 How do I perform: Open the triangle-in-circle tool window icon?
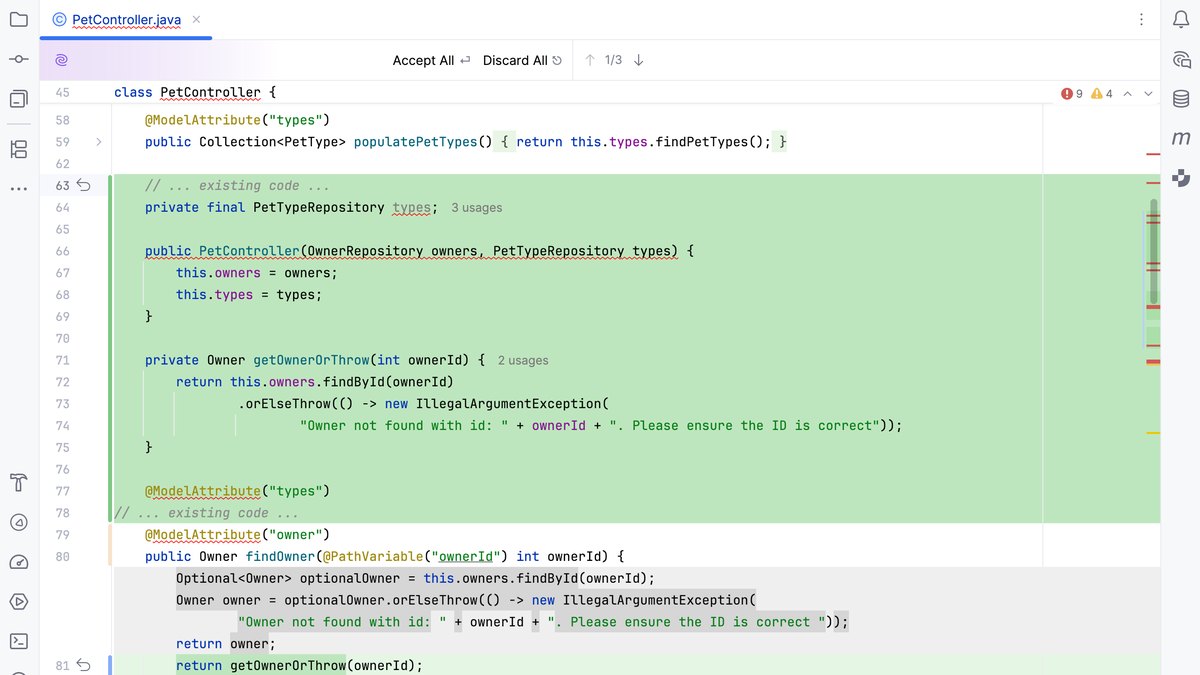[x=18, y=523]
